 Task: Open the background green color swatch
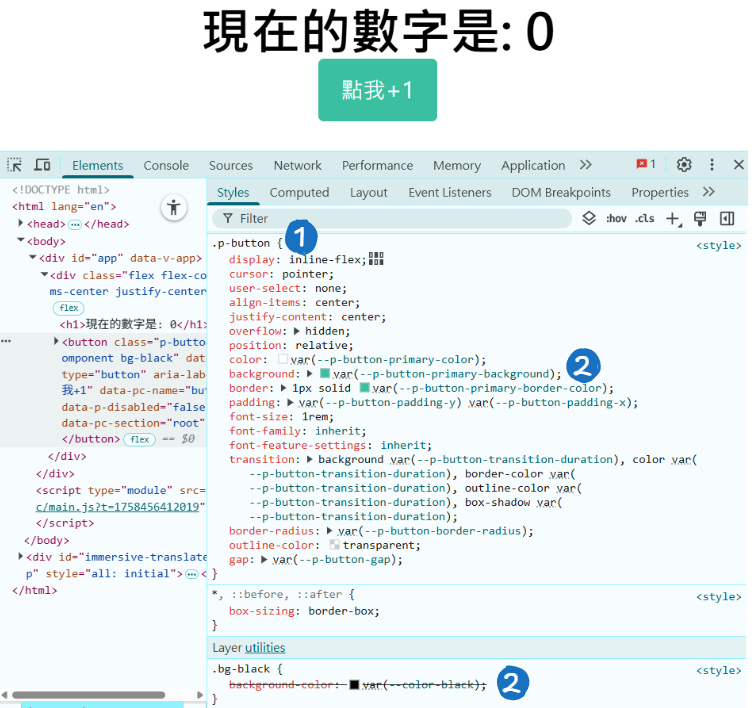click(325, 373)
